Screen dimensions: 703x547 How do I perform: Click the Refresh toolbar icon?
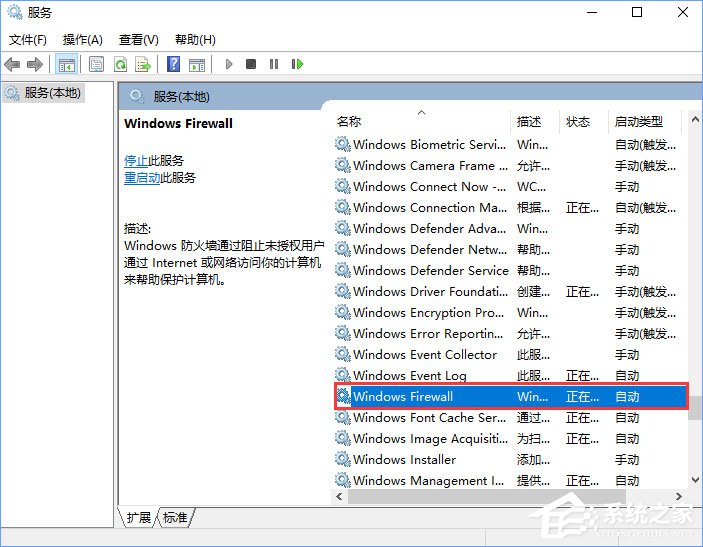(x=120, y=65)
